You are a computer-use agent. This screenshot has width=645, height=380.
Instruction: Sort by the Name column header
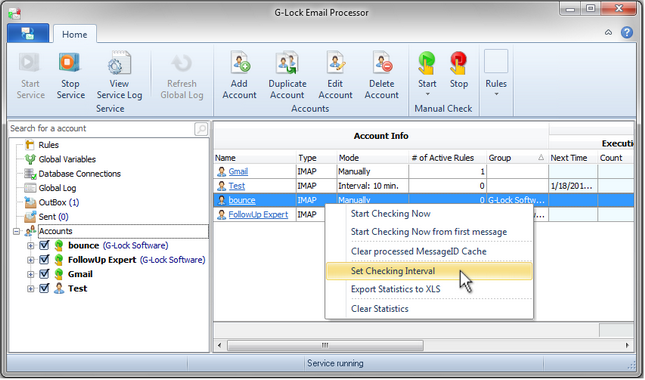[x=255, y=158]
